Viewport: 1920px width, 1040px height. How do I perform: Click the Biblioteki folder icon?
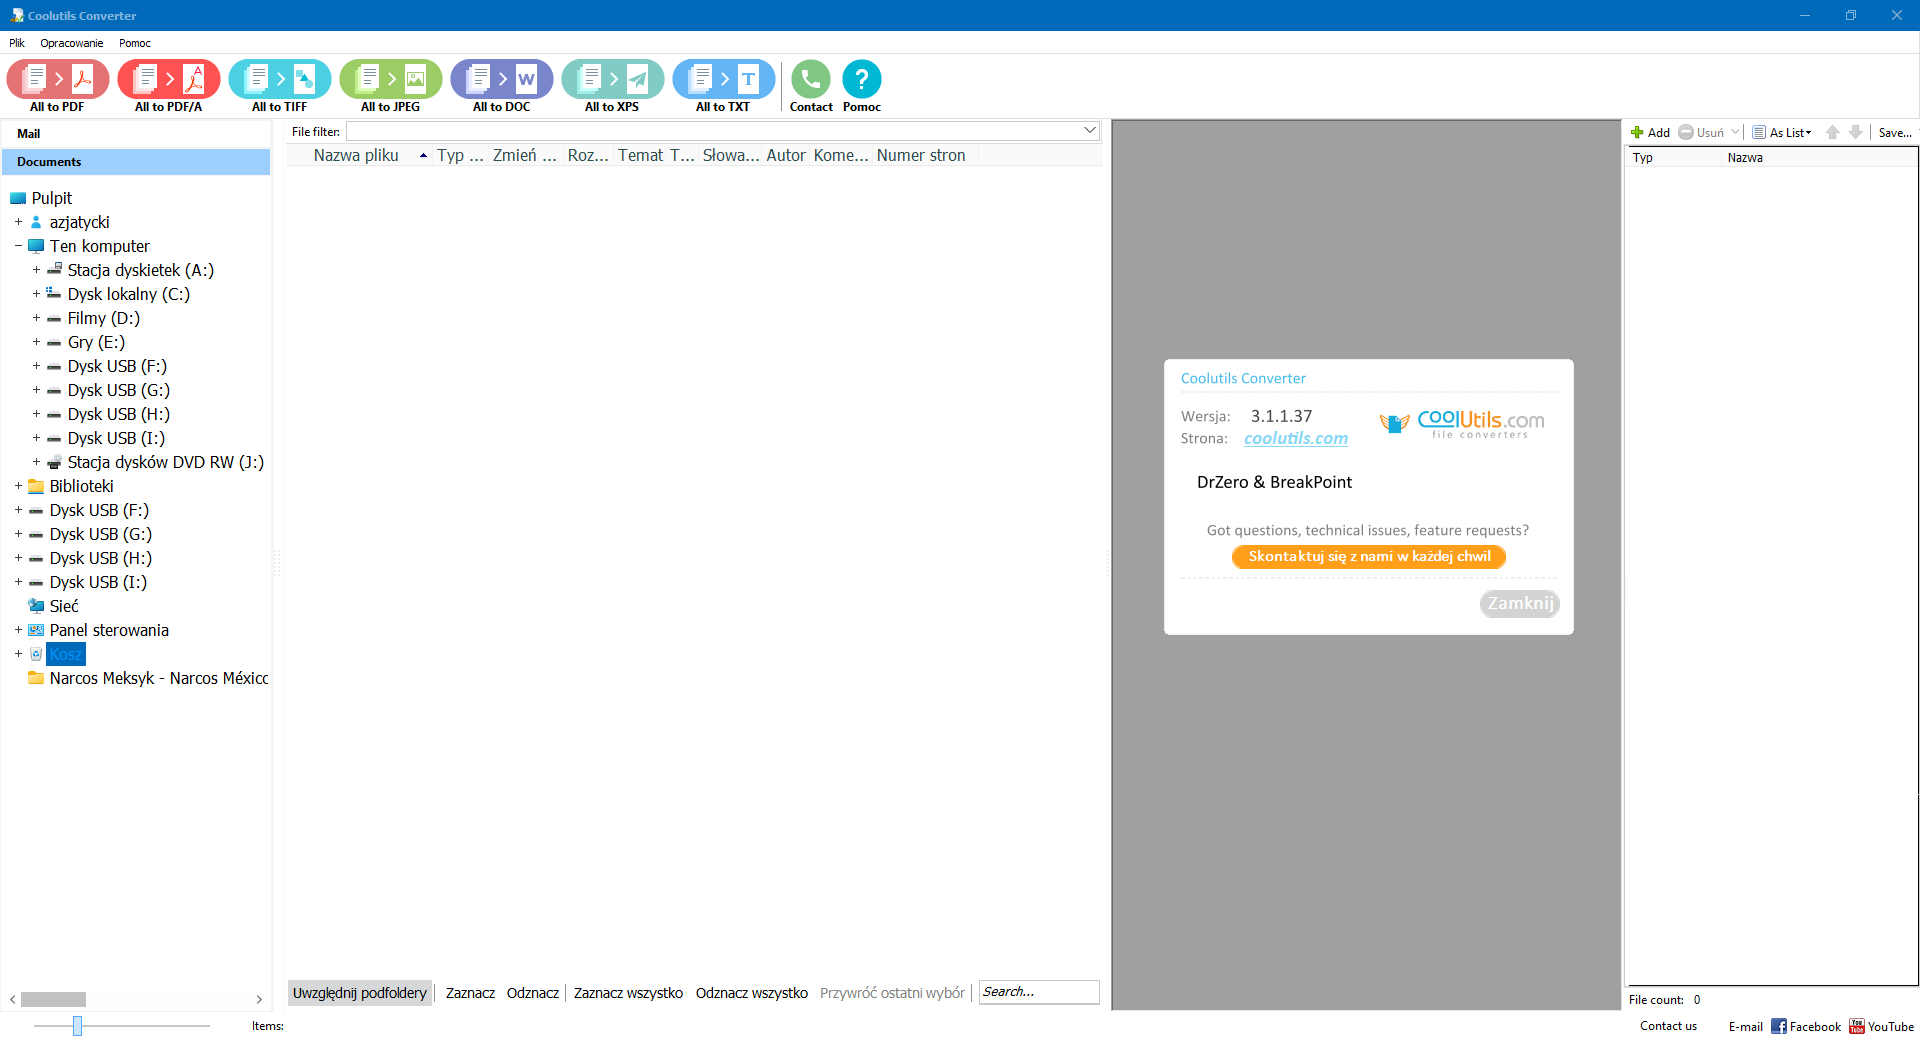[36, 486]
